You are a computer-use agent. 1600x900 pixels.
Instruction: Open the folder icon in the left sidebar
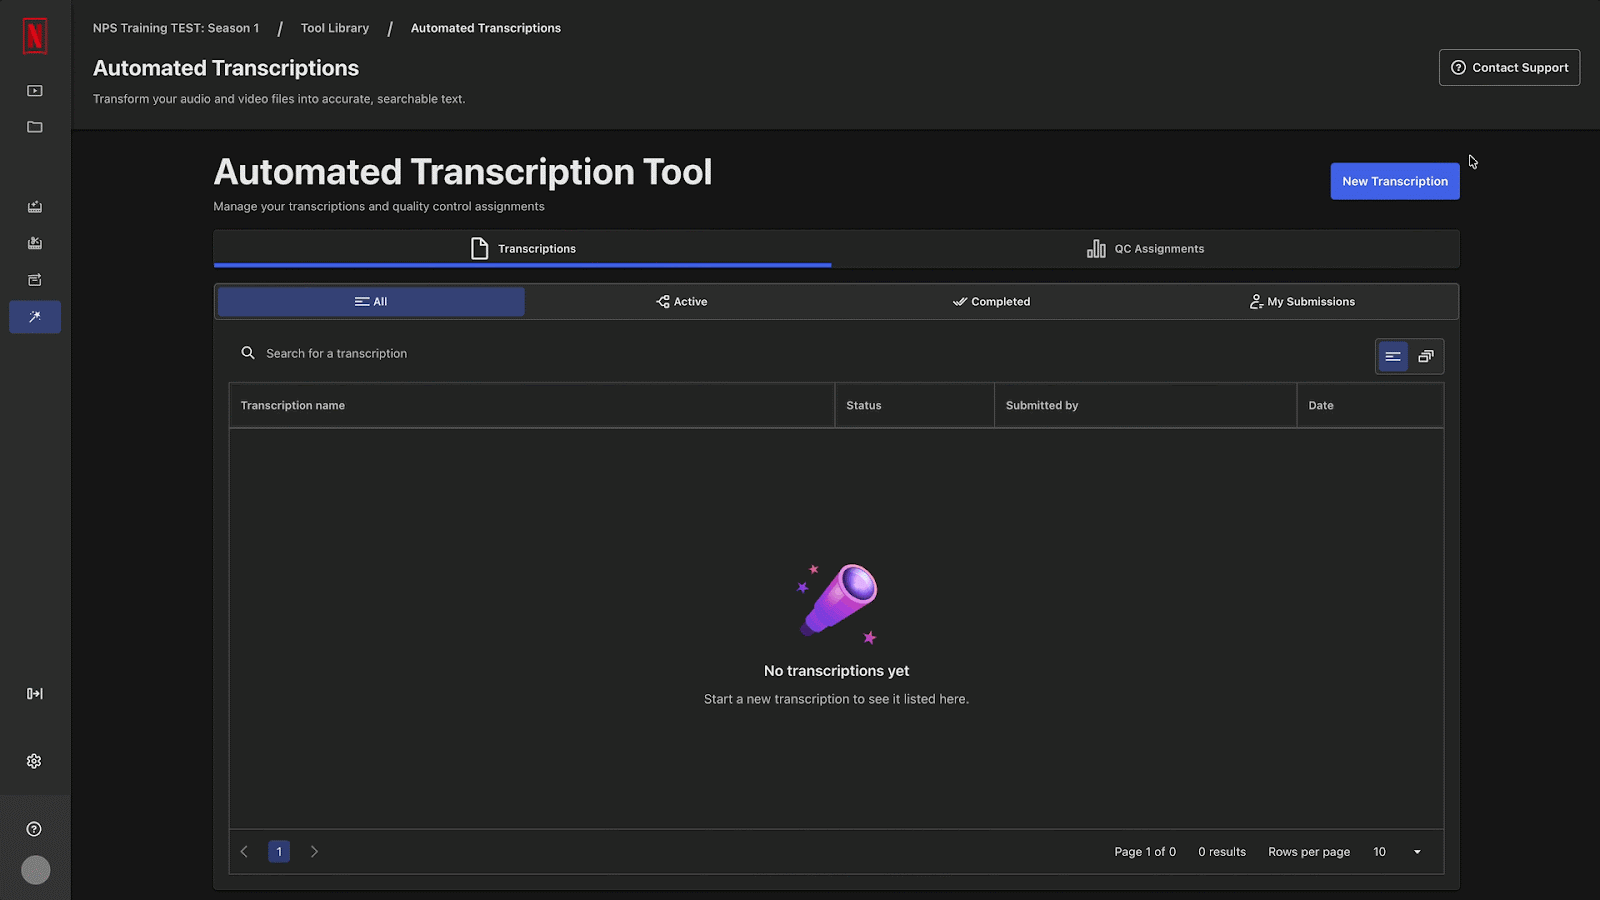click(x=35, y=127)
